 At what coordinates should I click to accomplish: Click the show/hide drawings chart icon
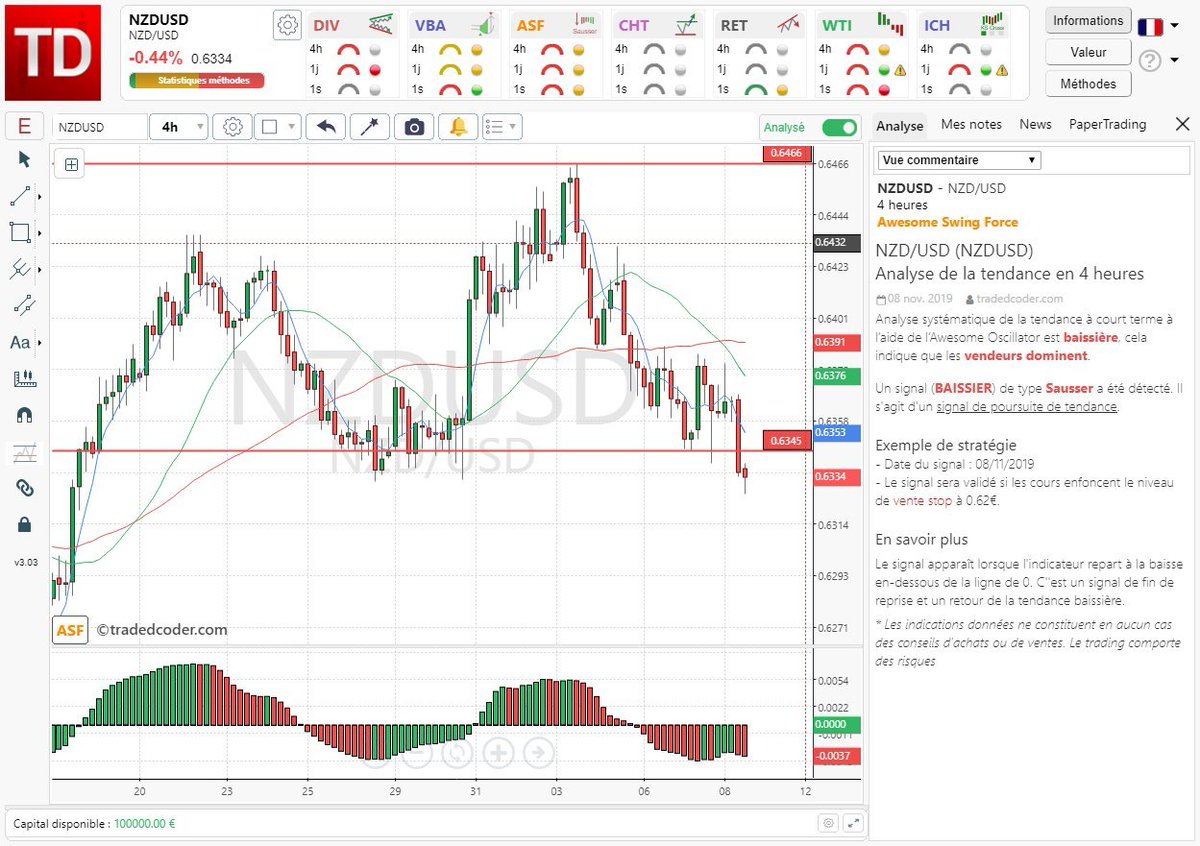[x=24, y=452]
